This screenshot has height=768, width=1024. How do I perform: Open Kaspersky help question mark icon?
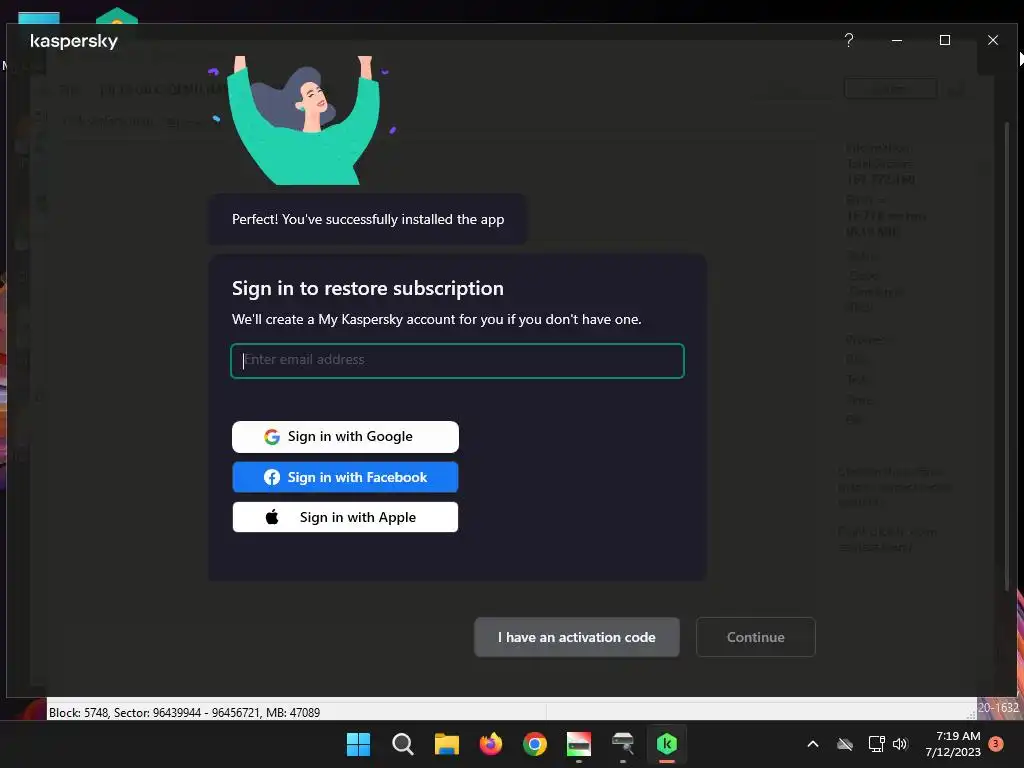click(x=848, y=40)
